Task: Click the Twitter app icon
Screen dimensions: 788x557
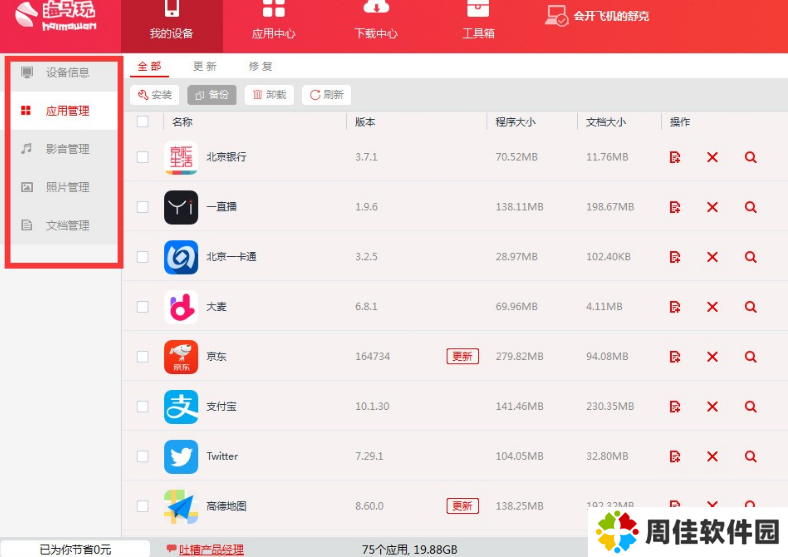Action: click(181, 456)
